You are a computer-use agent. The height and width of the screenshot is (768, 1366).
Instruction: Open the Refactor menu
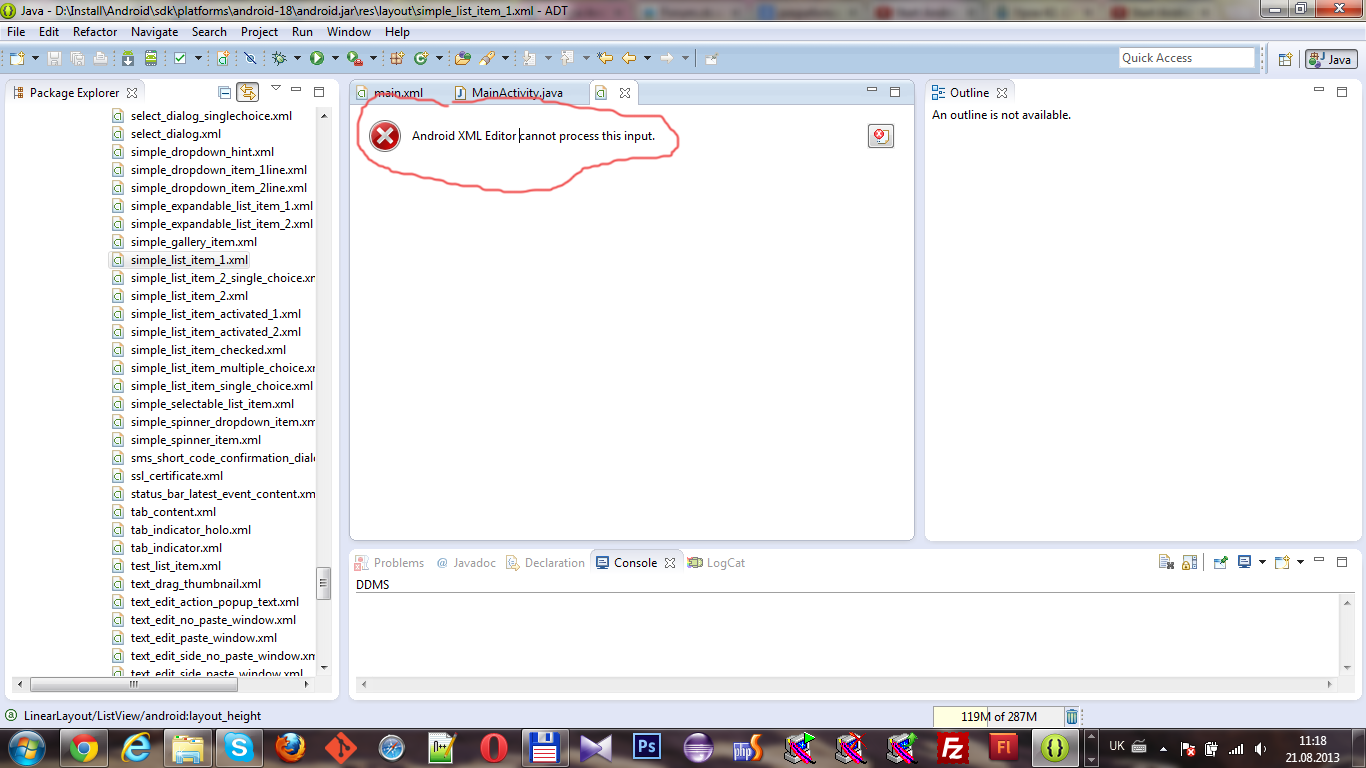(95, 32)
